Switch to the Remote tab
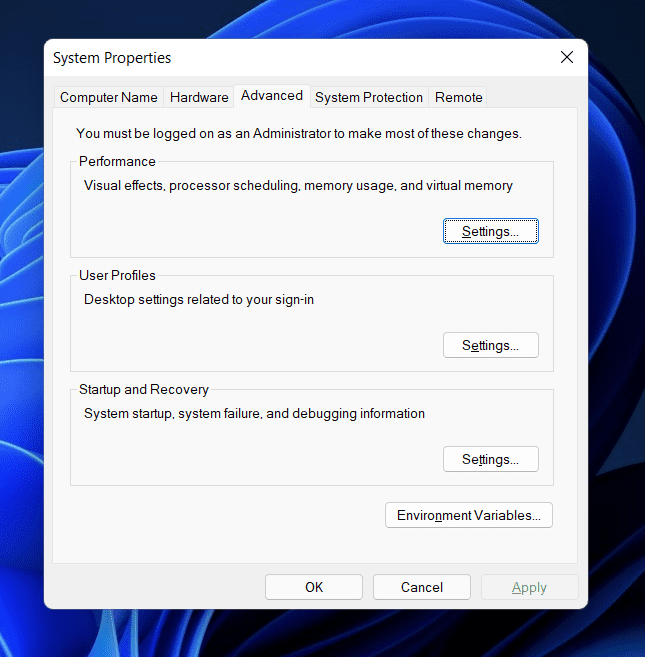The image size is (645, 657). [459, 97]
